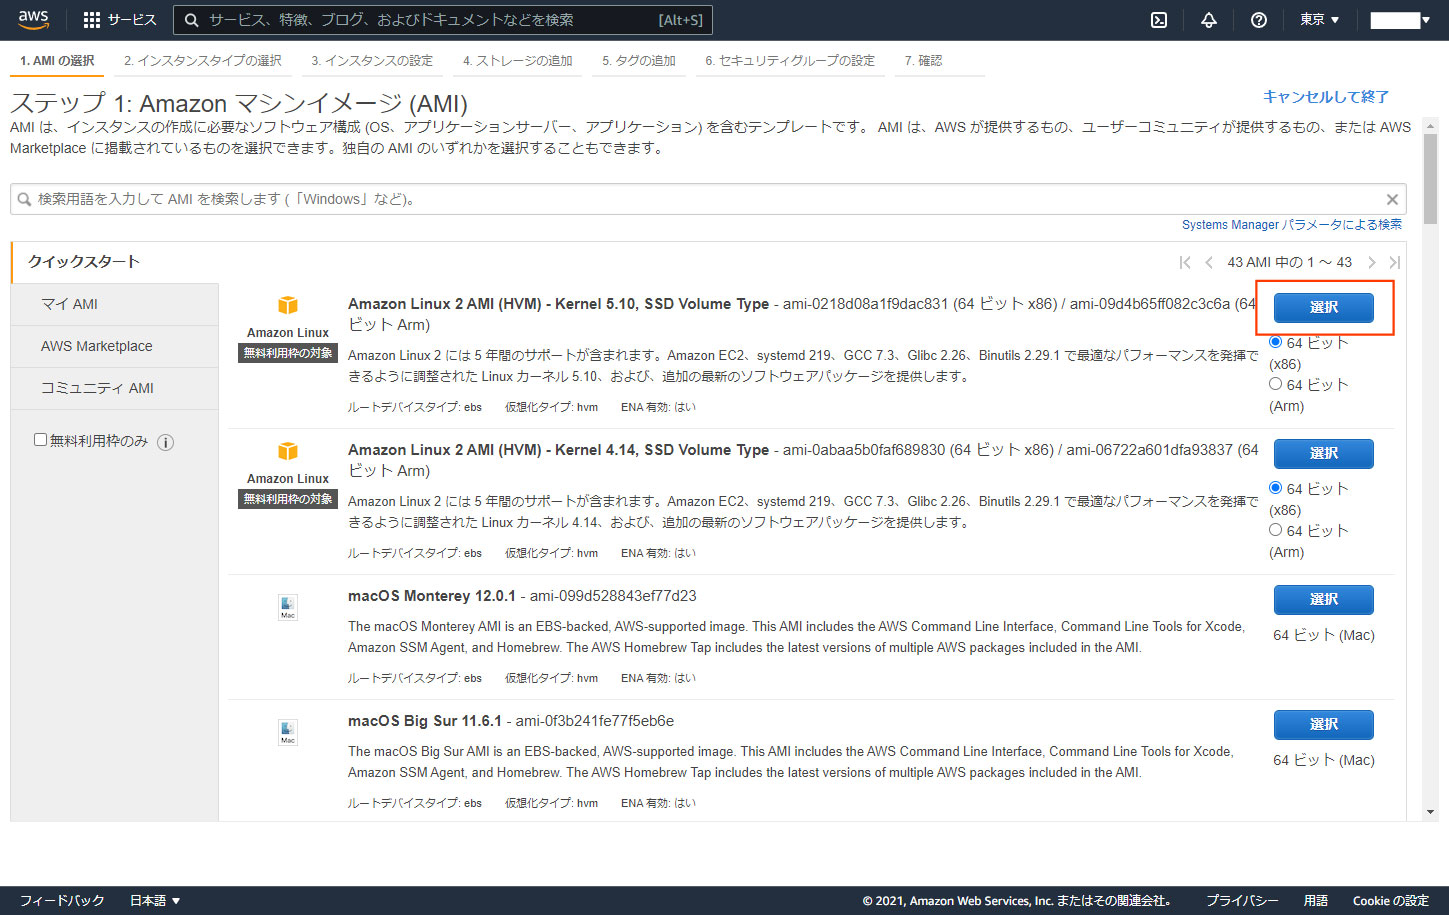The image size is (1449, 915).
Task: Open the Japanese language dropdown in footer
Action: click(x=155, y=900)
